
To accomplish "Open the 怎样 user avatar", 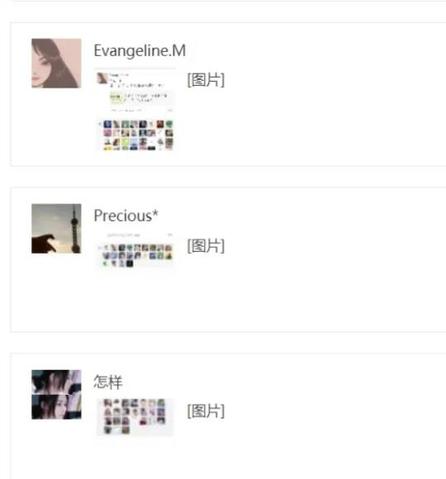I will 56,394.
